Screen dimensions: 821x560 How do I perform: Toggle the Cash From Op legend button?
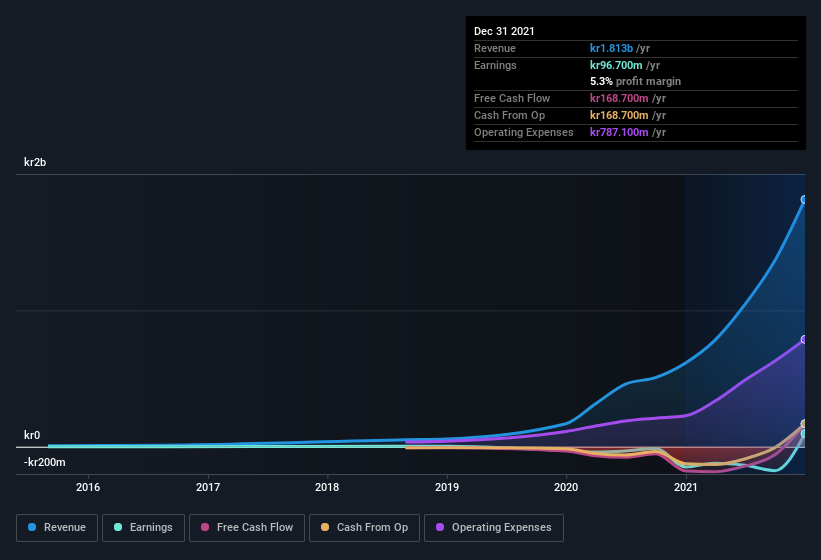[x=364, y=528]
